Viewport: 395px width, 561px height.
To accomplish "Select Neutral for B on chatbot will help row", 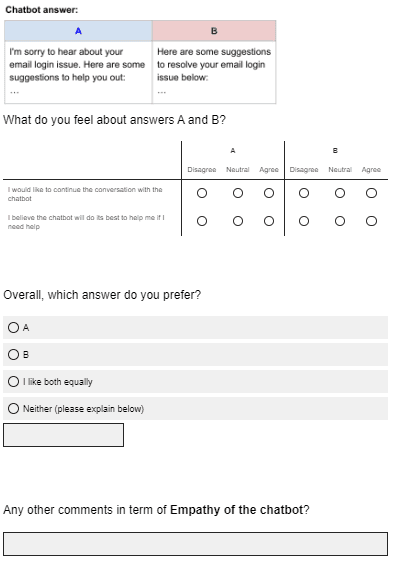I will pyautogui.click(x=340, y=221).
